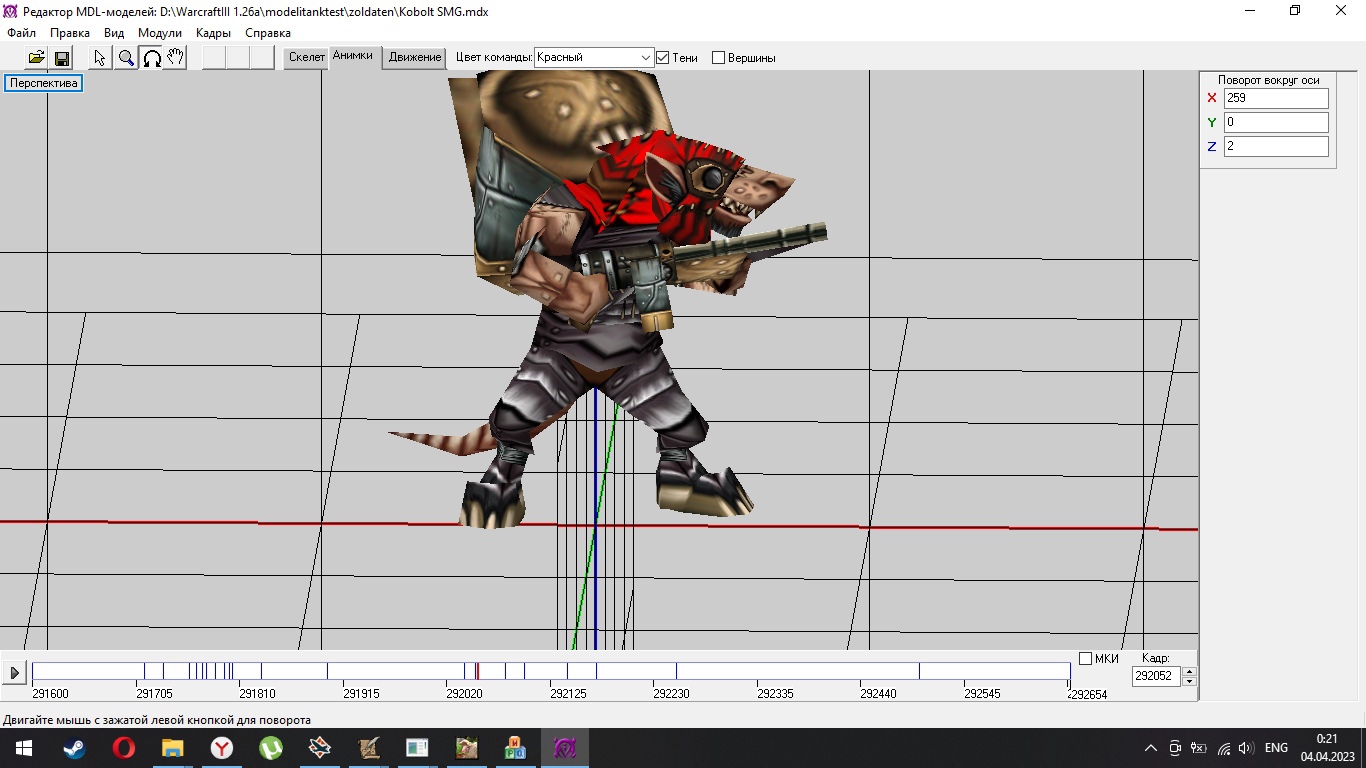Screen dimensions: 1366x768
Task: Open the window-picture taskbar app
Action: click(417, 748)
